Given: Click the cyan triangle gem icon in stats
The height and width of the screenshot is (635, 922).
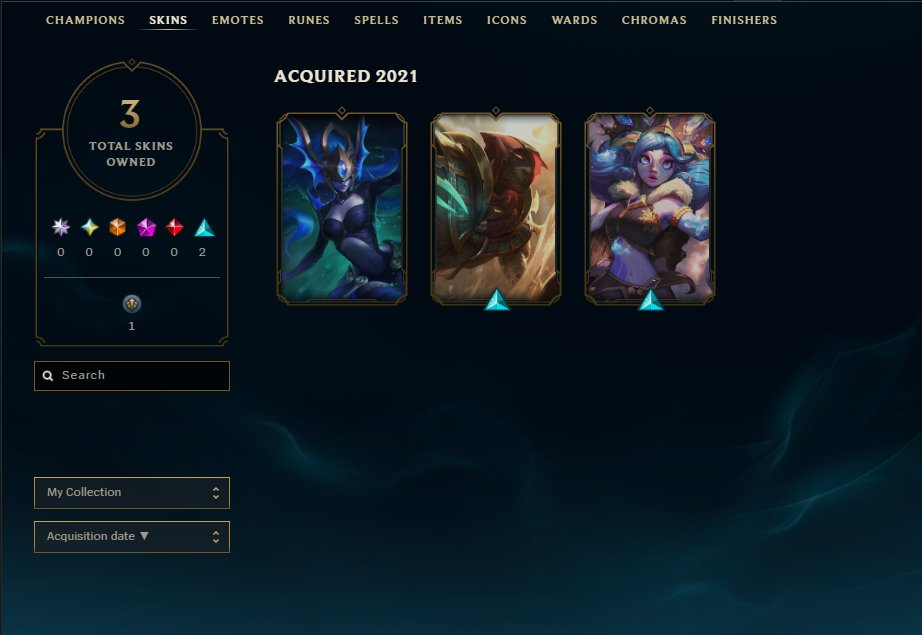Looking at the screenshot, I should [204, 228].
